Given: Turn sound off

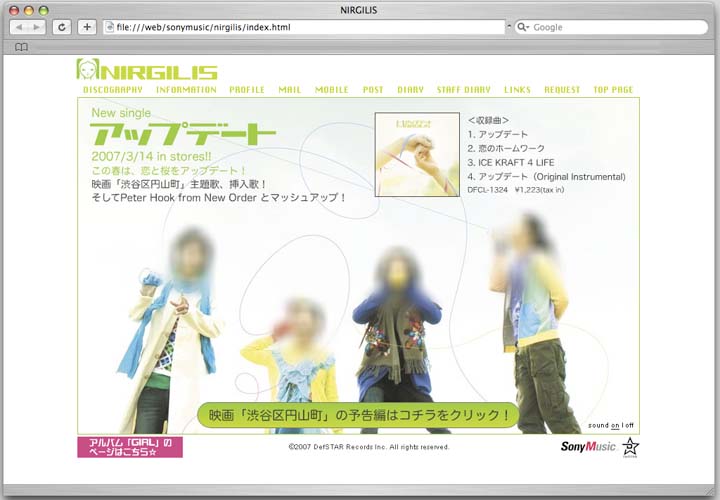Looking at the screenshot, I should point(629,425).
